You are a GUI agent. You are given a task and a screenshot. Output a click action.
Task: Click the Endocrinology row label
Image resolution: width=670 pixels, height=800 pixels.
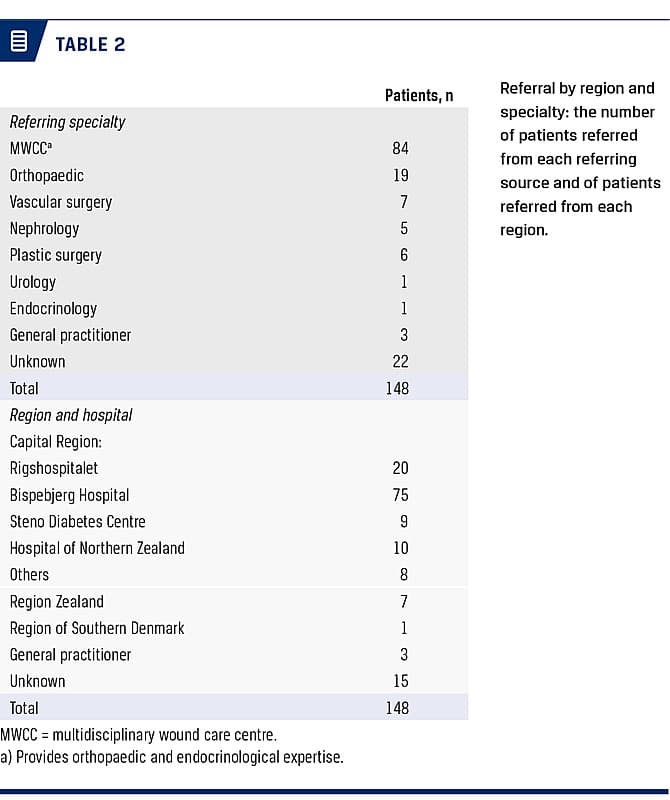click(x=53, y=308)
